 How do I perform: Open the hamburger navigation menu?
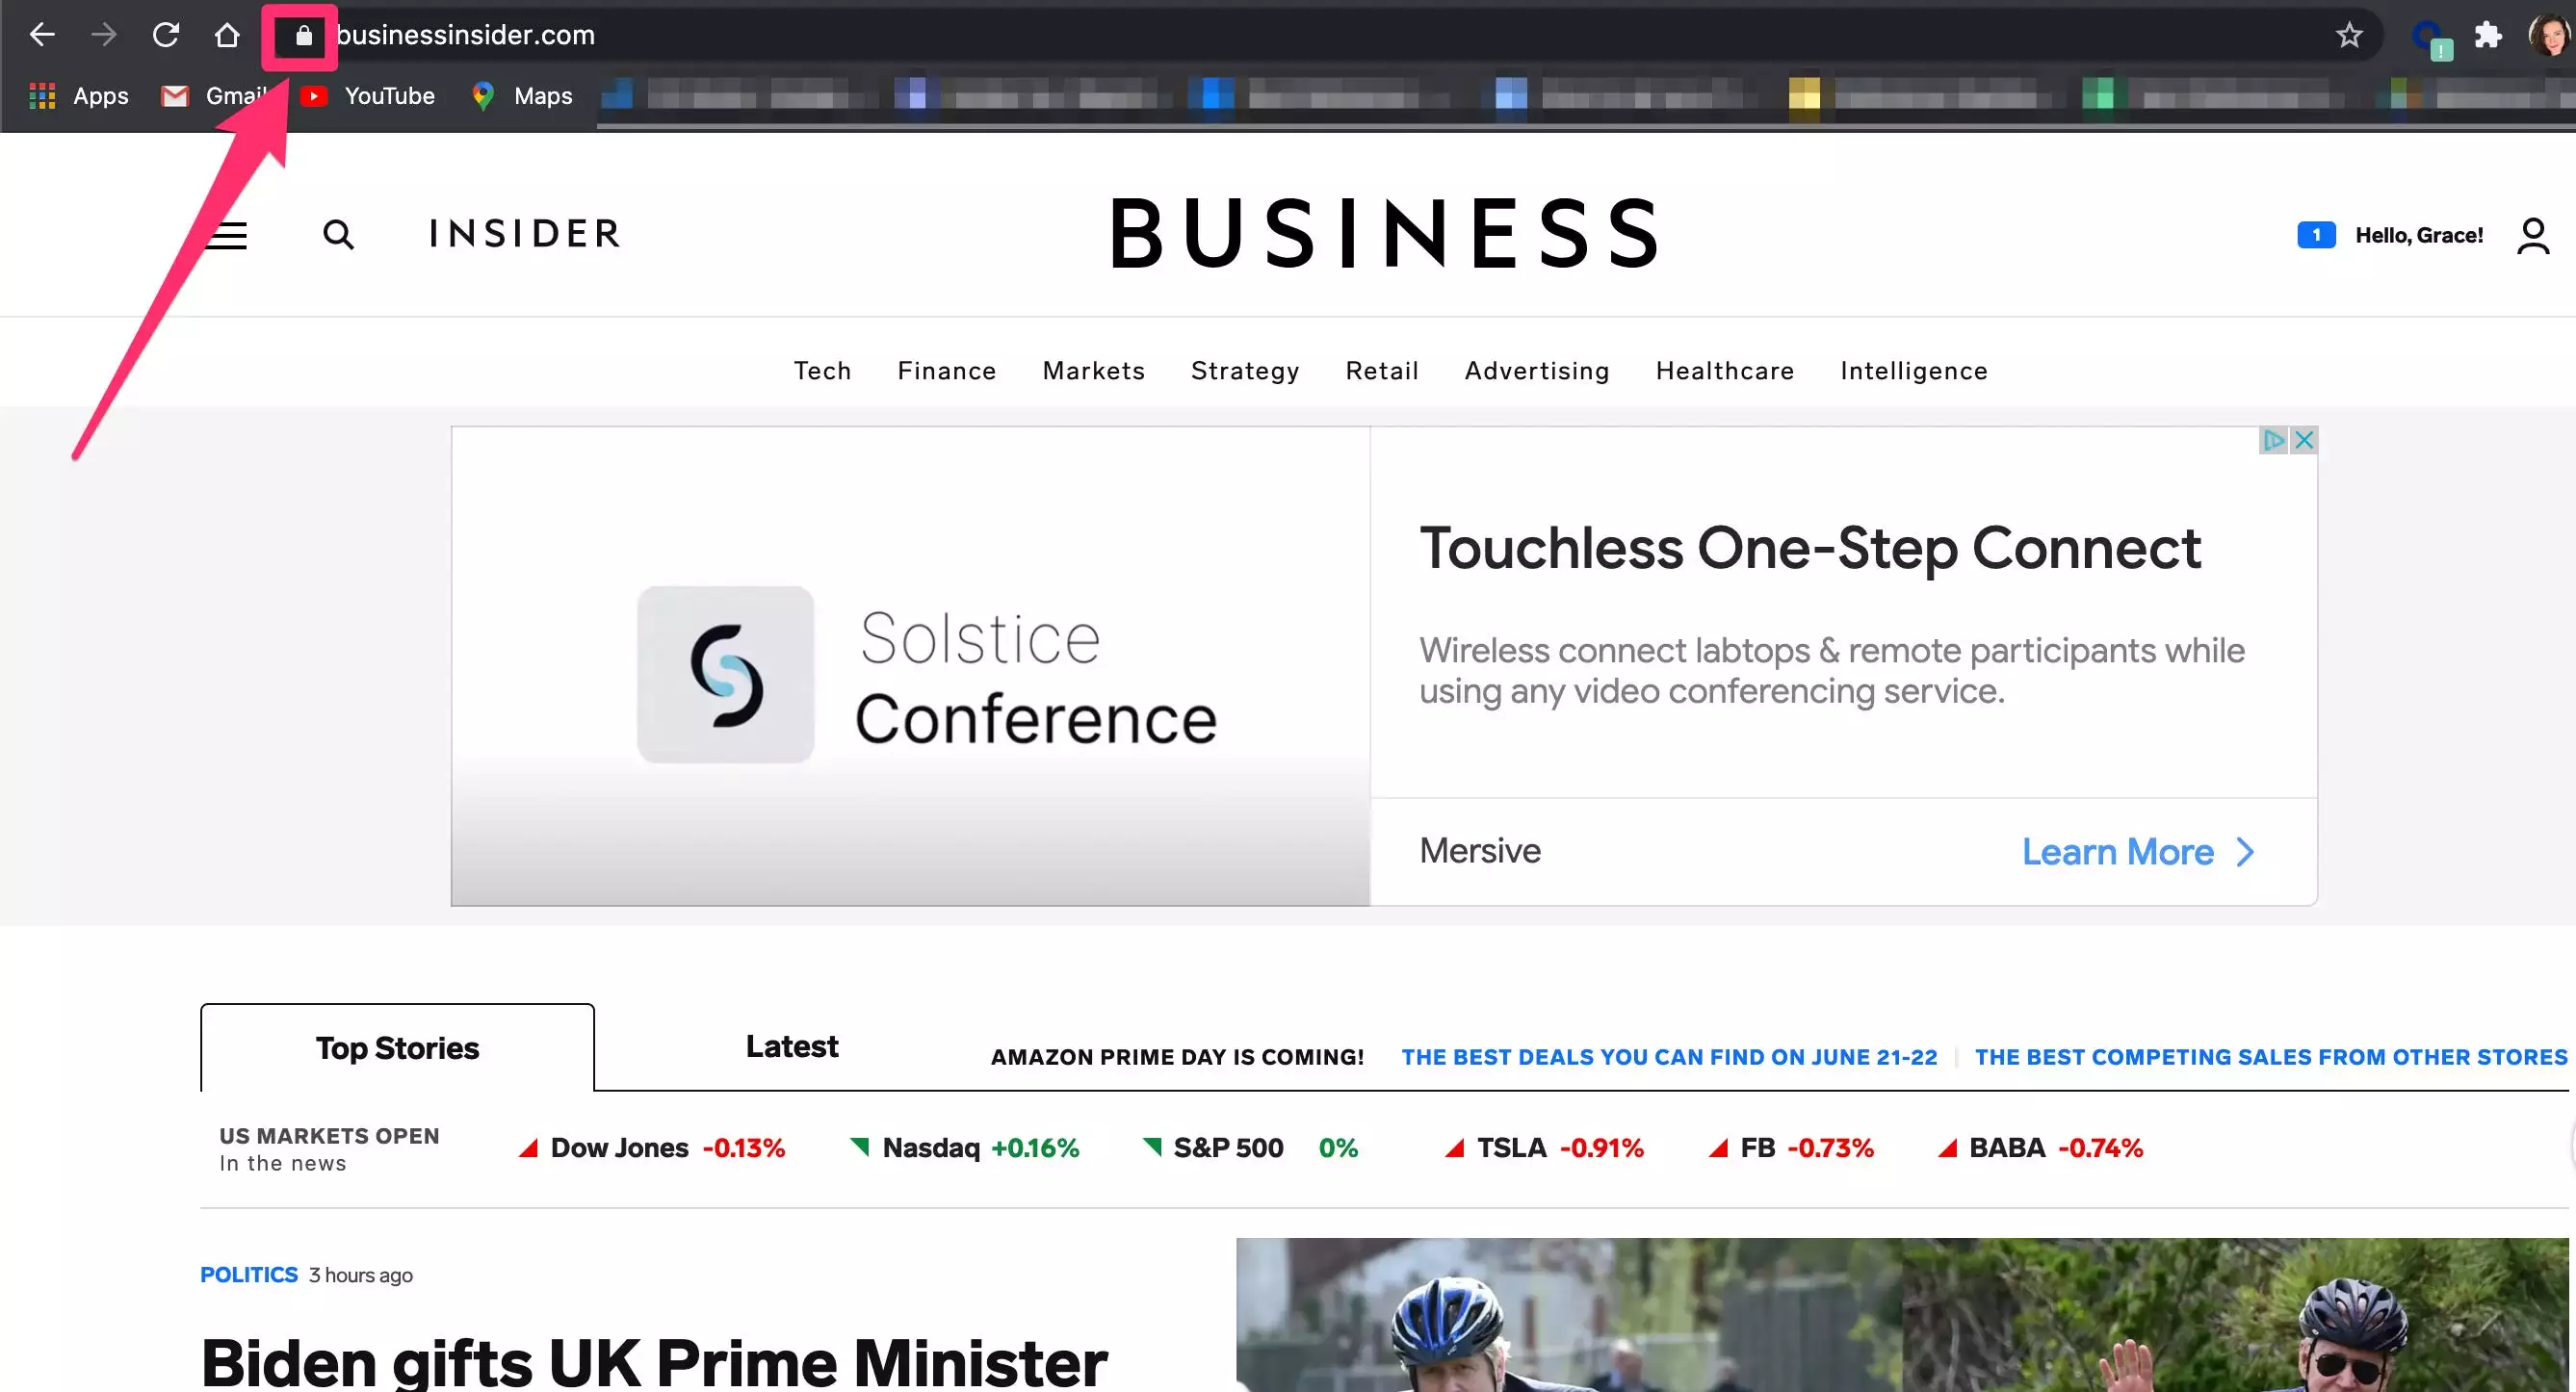pos(227,235)
